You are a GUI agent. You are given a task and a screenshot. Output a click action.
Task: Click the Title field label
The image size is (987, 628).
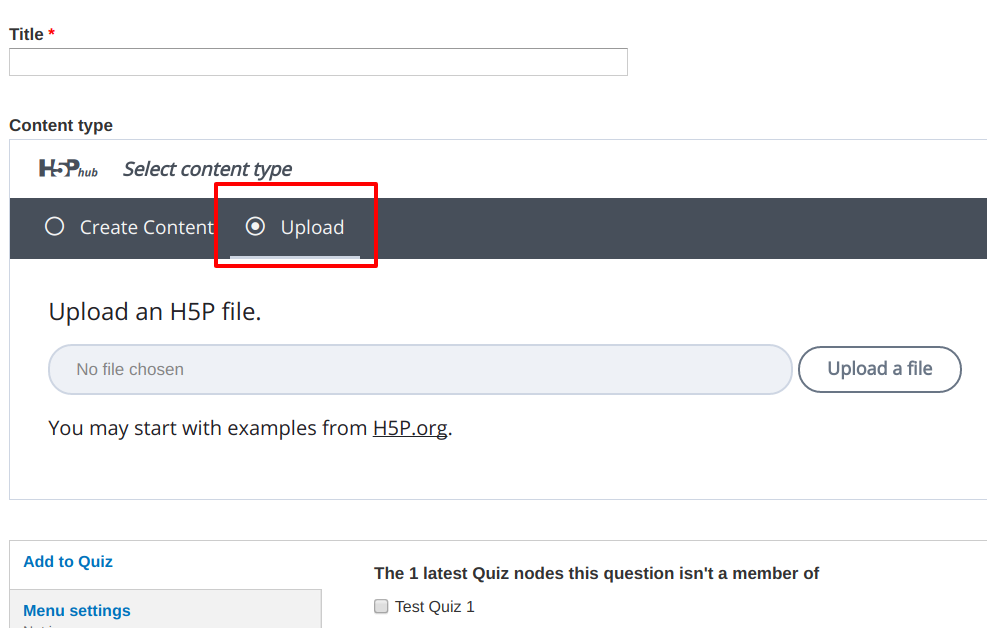[x=26, y=34]
